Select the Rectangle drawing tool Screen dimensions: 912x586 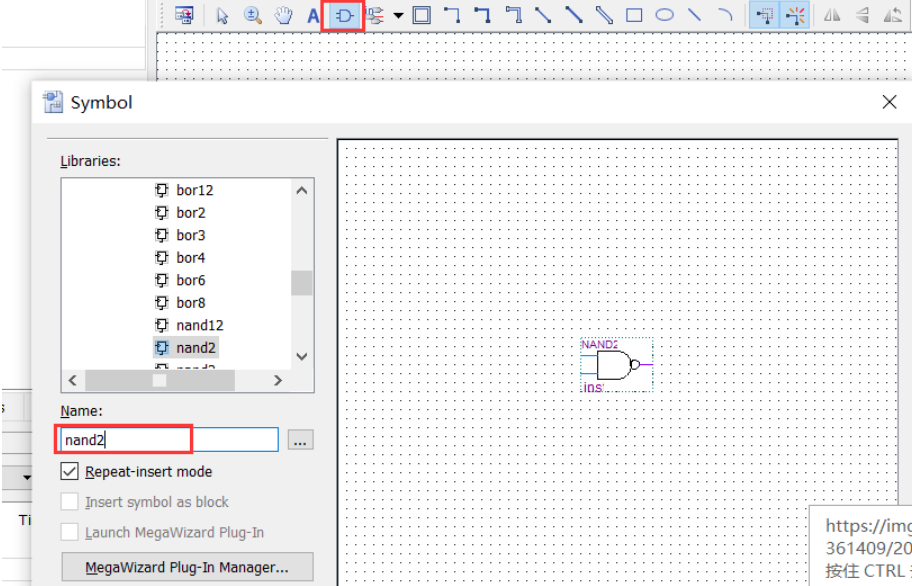pyautogui.click(x=634, y=15)
